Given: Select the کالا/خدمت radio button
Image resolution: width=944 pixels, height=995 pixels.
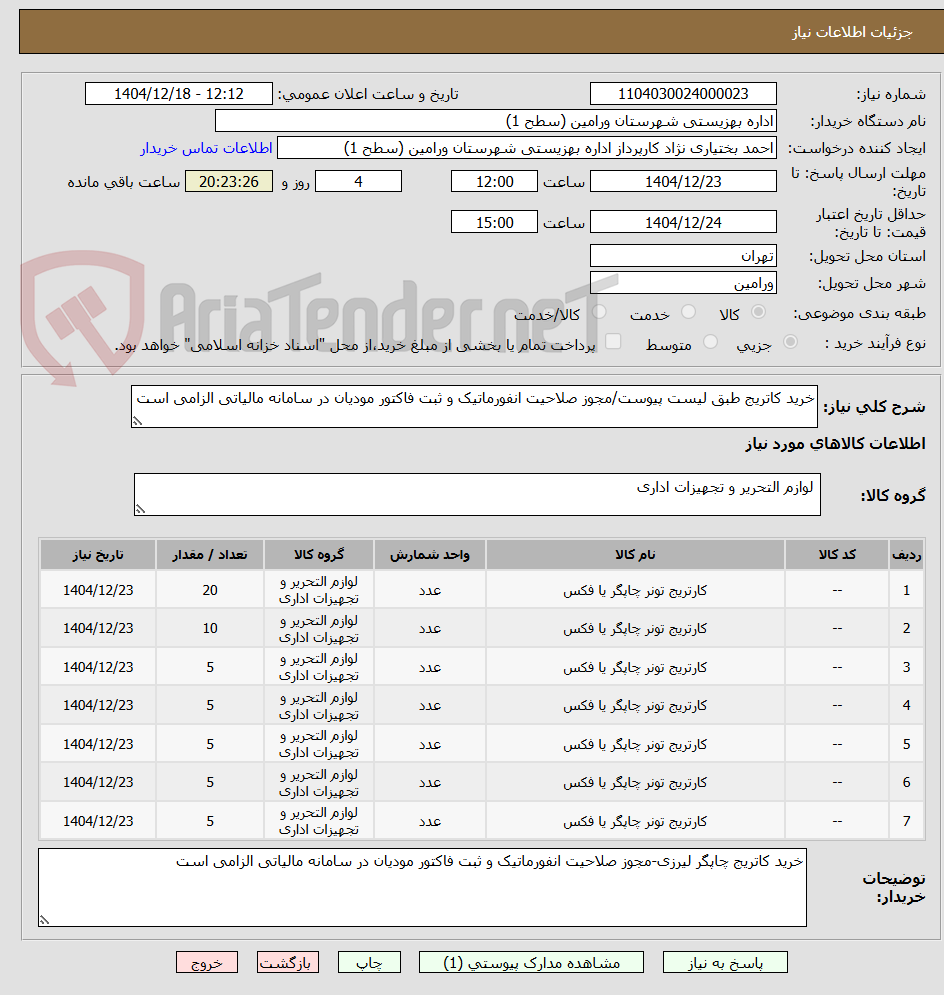Looking at the screenshot, I should click(x=600, y=312).
